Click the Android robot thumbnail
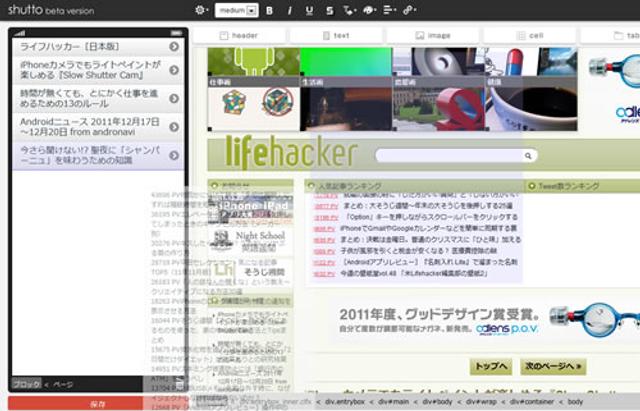The width and height of the screenshot is (640, 411). click(x=254, y=62)
